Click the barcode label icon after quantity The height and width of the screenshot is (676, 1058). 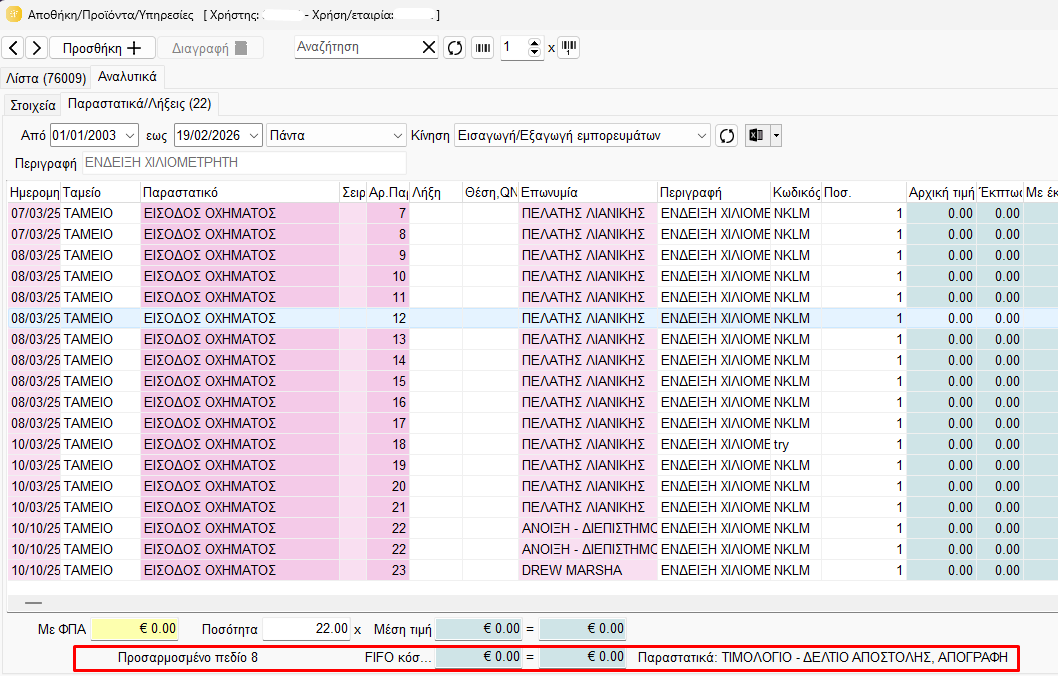[x=569, y=47]
